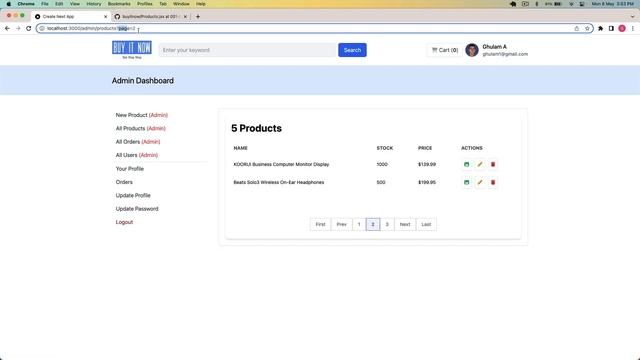Open All Products (Admin) link
The image size is (640, 360).
[x=140, y=128]
